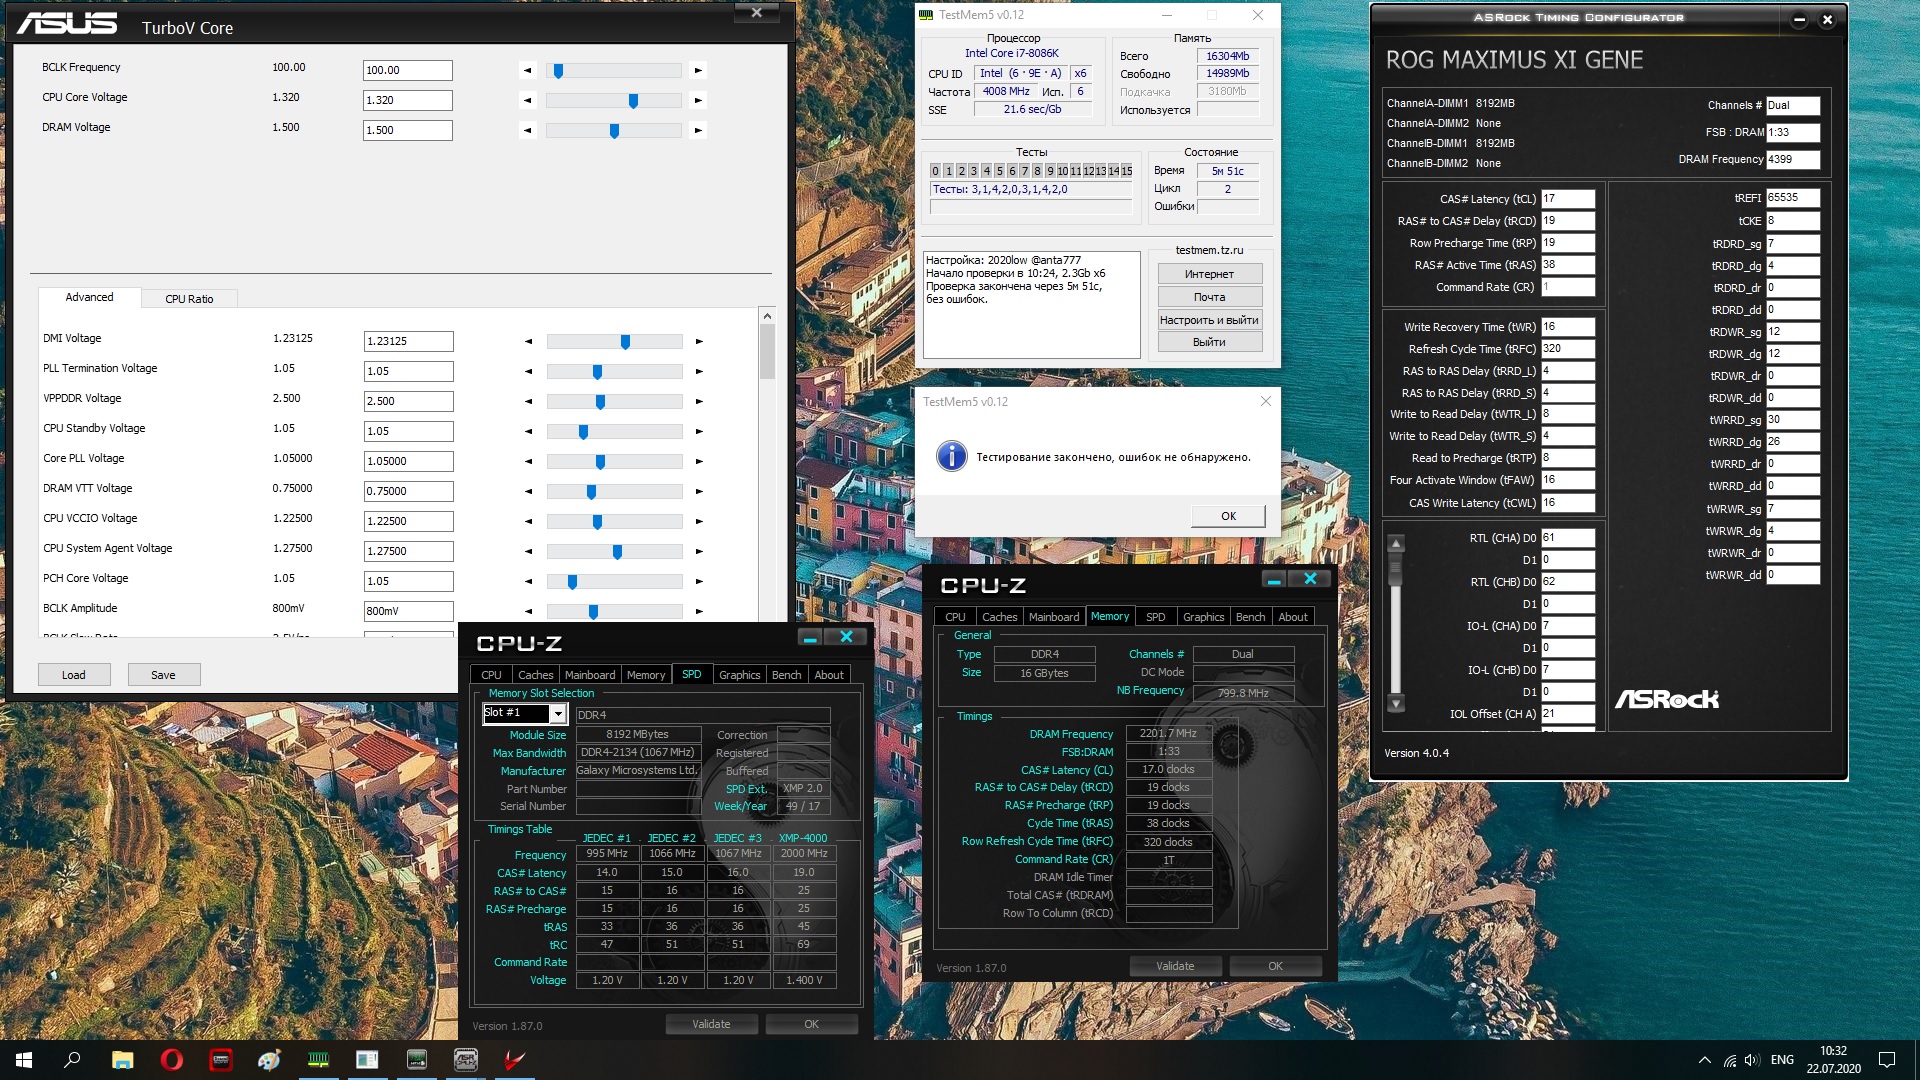Image resolution: width=1920 pixels, height=1080 pixels.
Task: Switch to the CPU Ratio tab in TurboV
Action: 189,299
